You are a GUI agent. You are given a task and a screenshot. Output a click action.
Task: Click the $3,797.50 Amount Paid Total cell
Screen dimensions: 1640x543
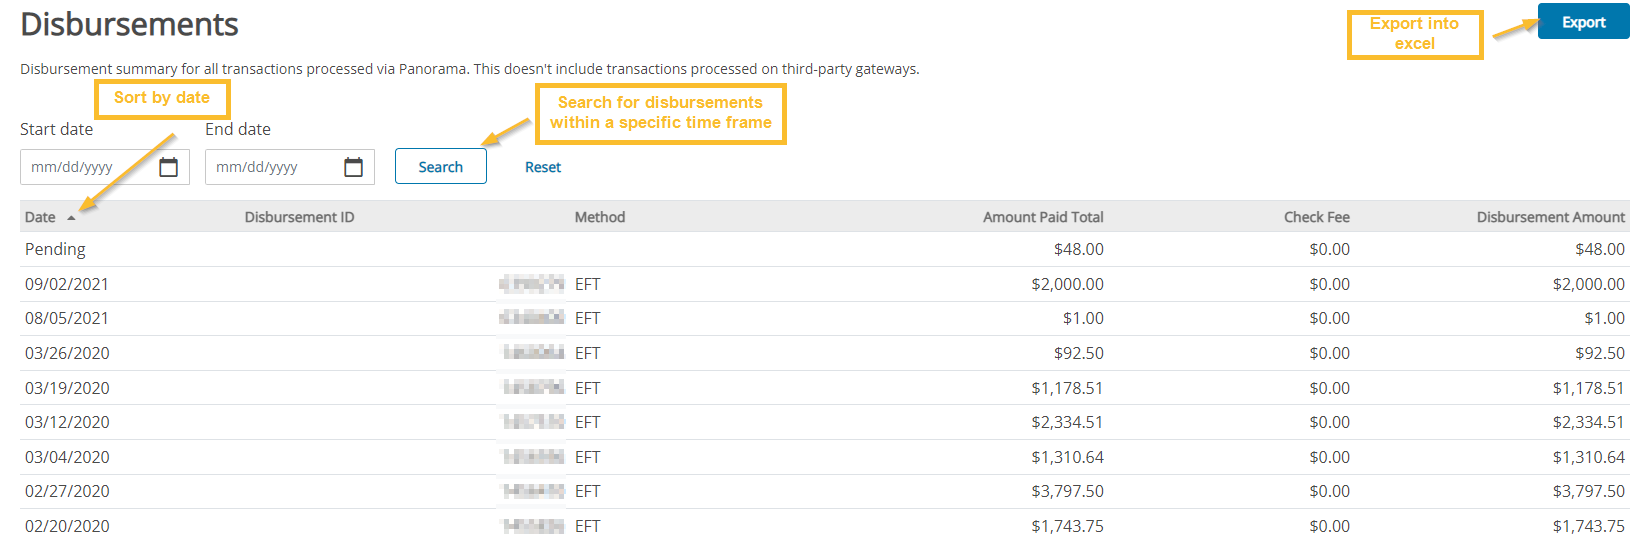pos(1068,491)
